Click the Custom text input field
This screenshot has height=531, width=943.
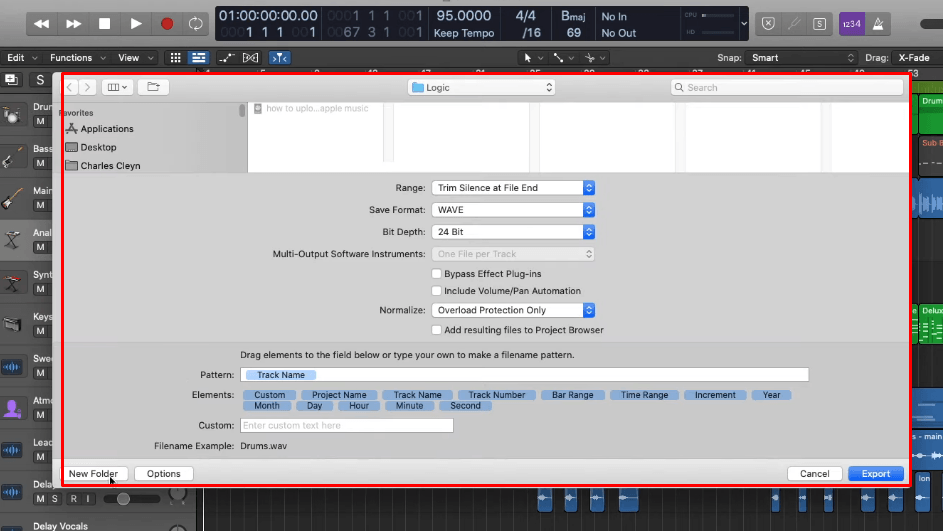pyautogui.click(x=346, y=426)
